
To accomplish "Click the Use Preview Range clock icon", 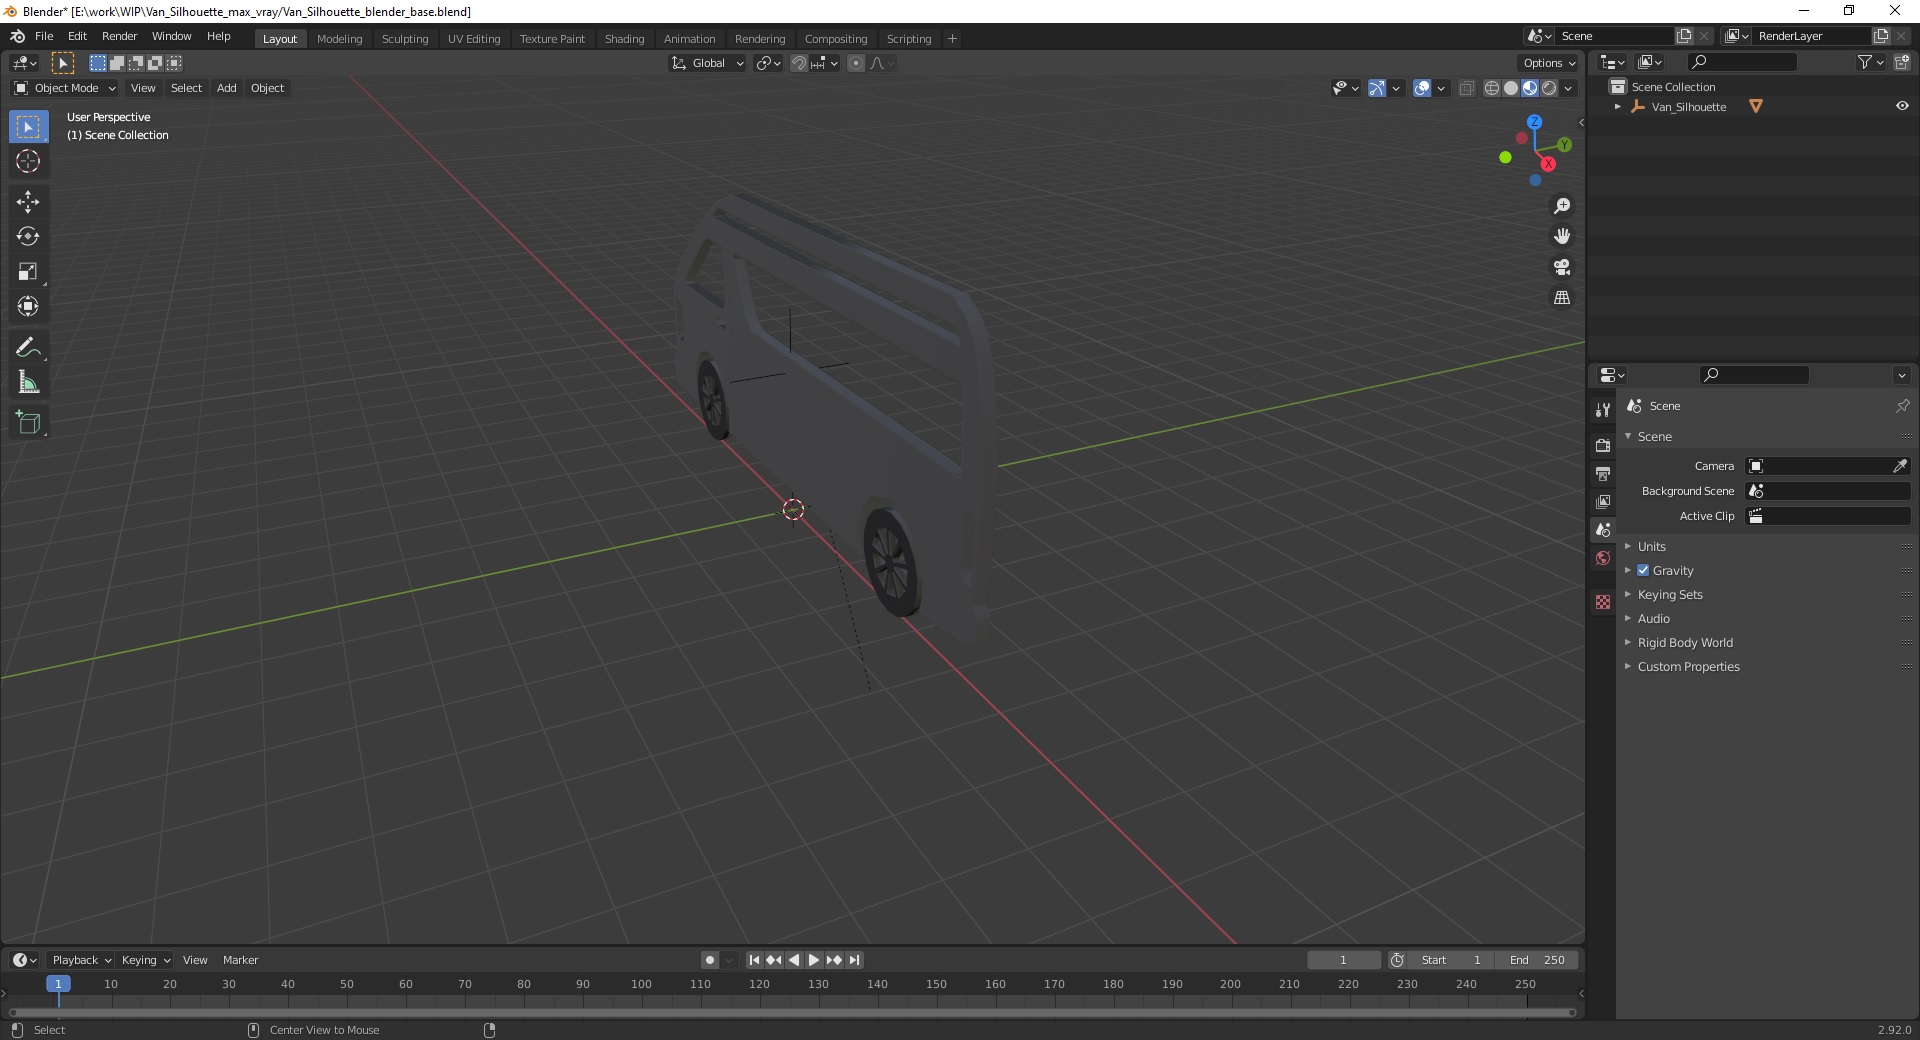I will tap(1397, 960).
